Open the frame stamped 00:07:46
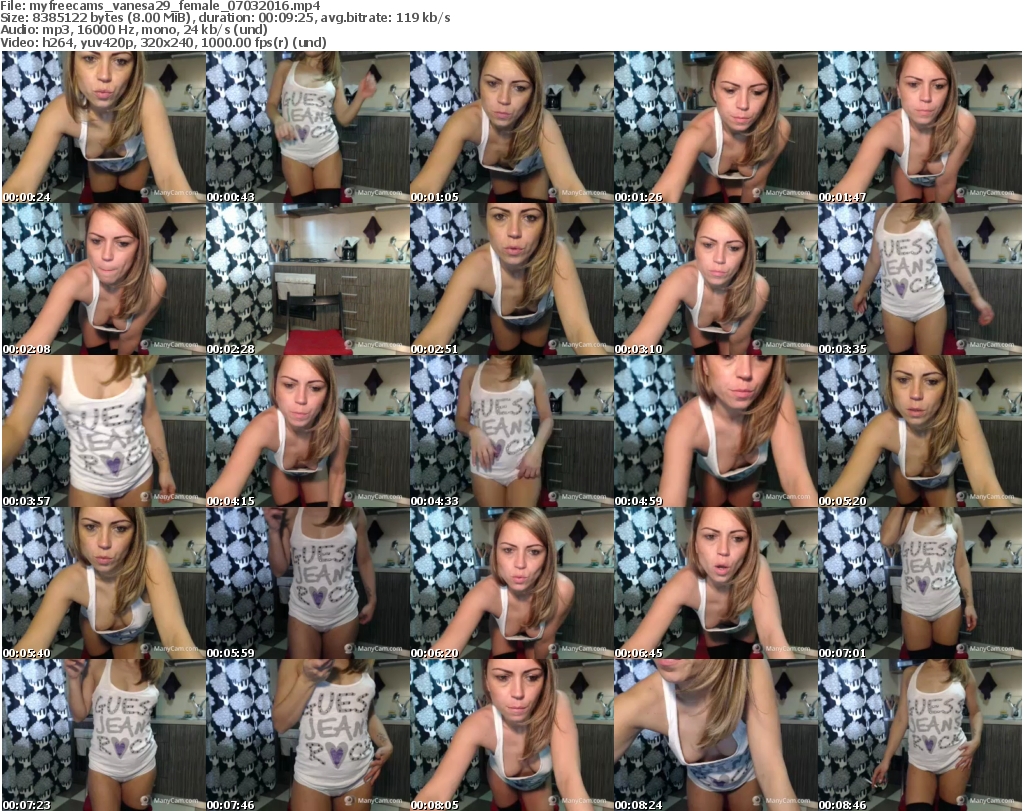Image resolution: width=1024 pixels, height=811 pixels. [x=308, y=735]
